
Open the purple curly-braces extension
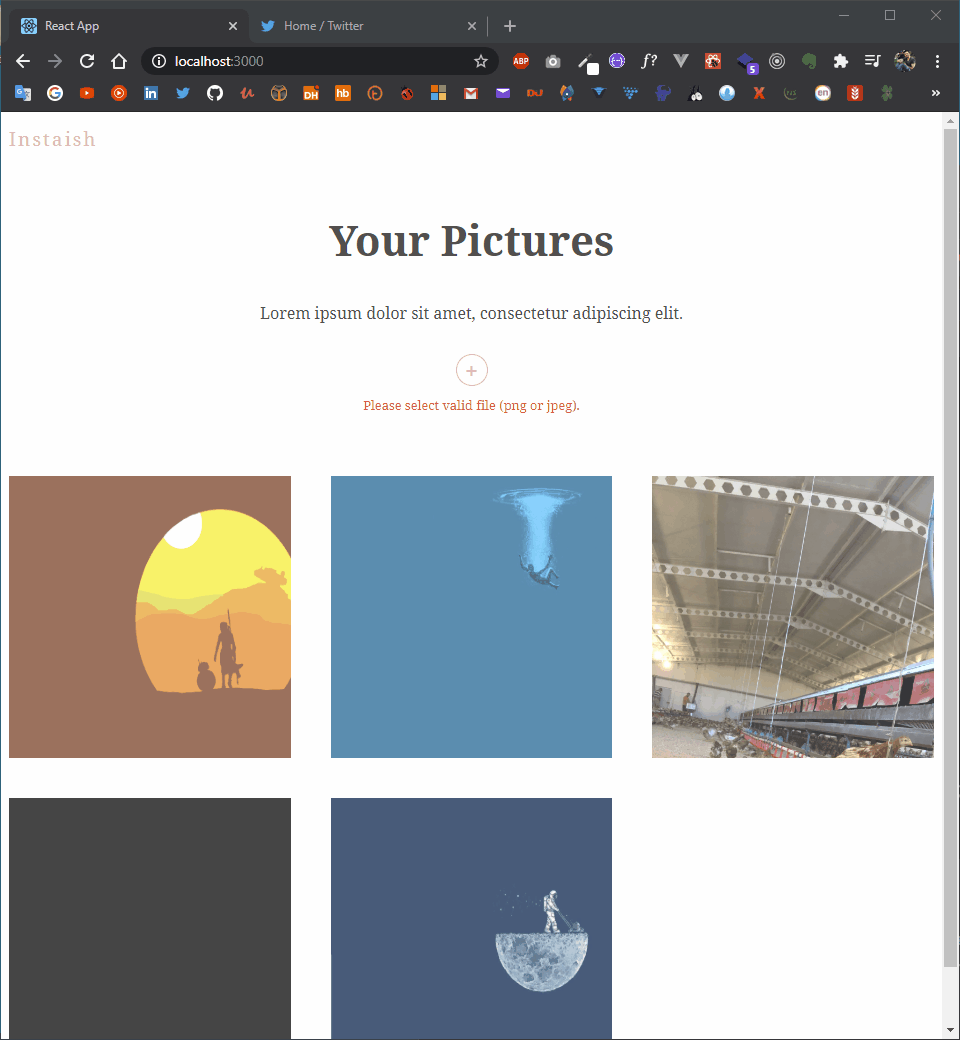[x=617, y=61]
